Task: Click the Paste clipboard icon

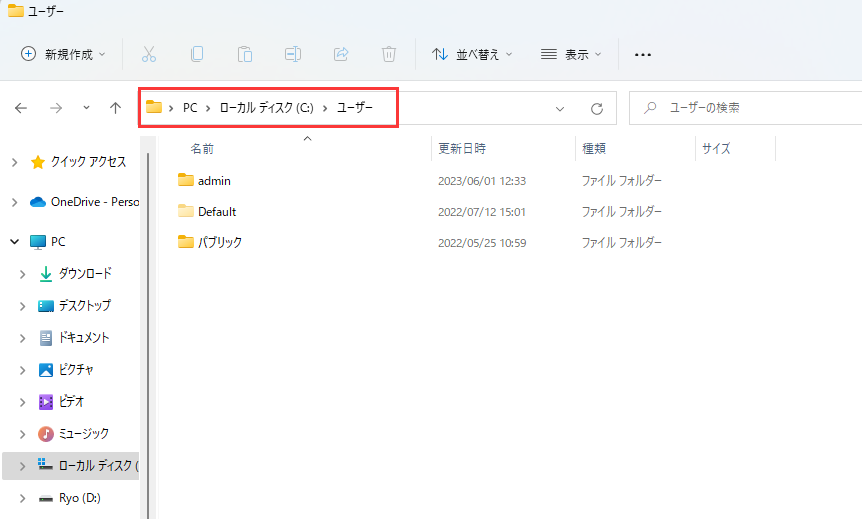Action: tap(245, 54)
